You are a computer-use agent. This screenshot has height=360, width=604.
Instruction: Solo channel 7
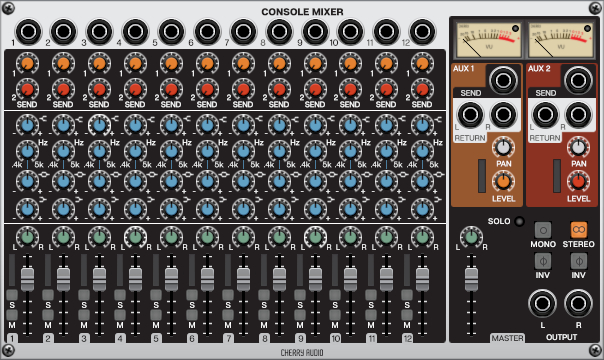pos(228,295)
